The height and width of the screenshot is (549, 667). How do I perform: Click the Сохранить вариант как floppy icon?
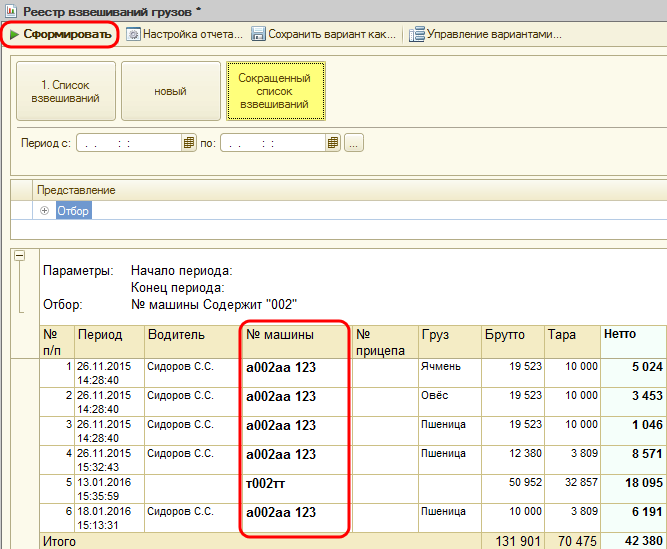tap(258, 34)
